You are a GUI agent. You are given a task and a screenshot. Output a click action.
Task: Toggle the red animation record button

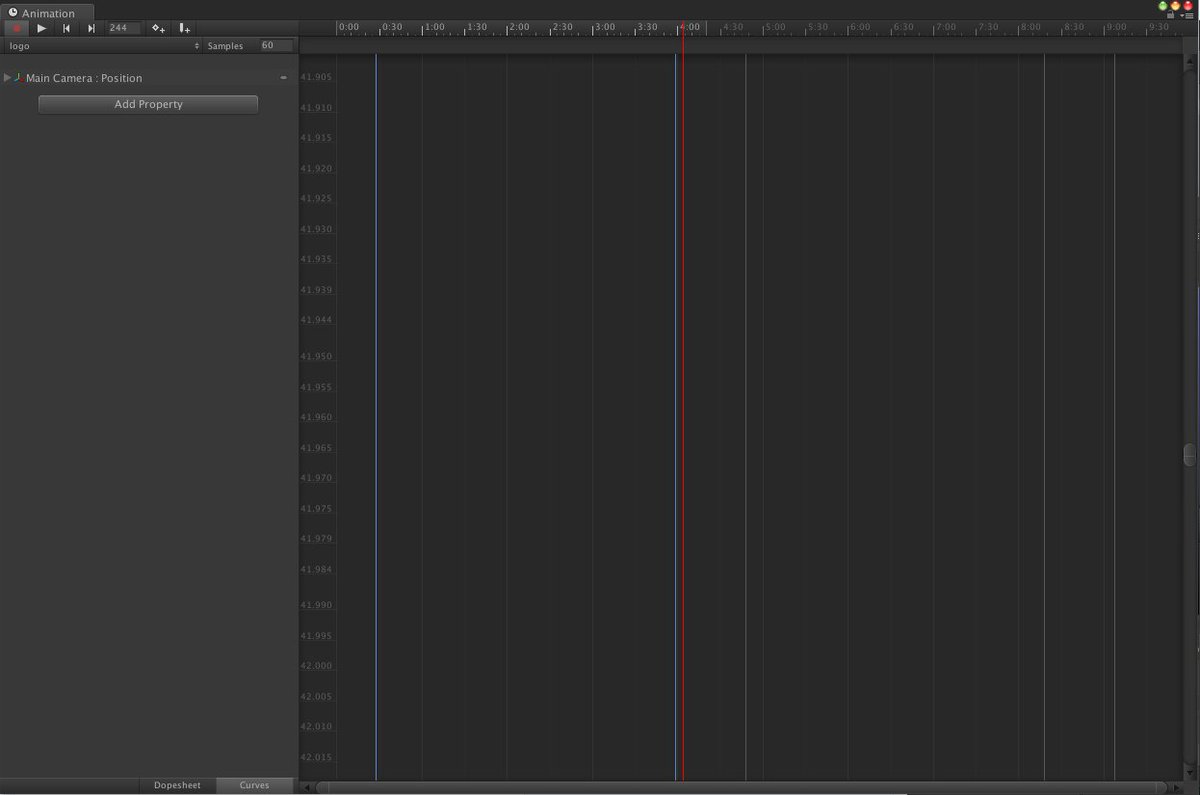pos(16,28)
